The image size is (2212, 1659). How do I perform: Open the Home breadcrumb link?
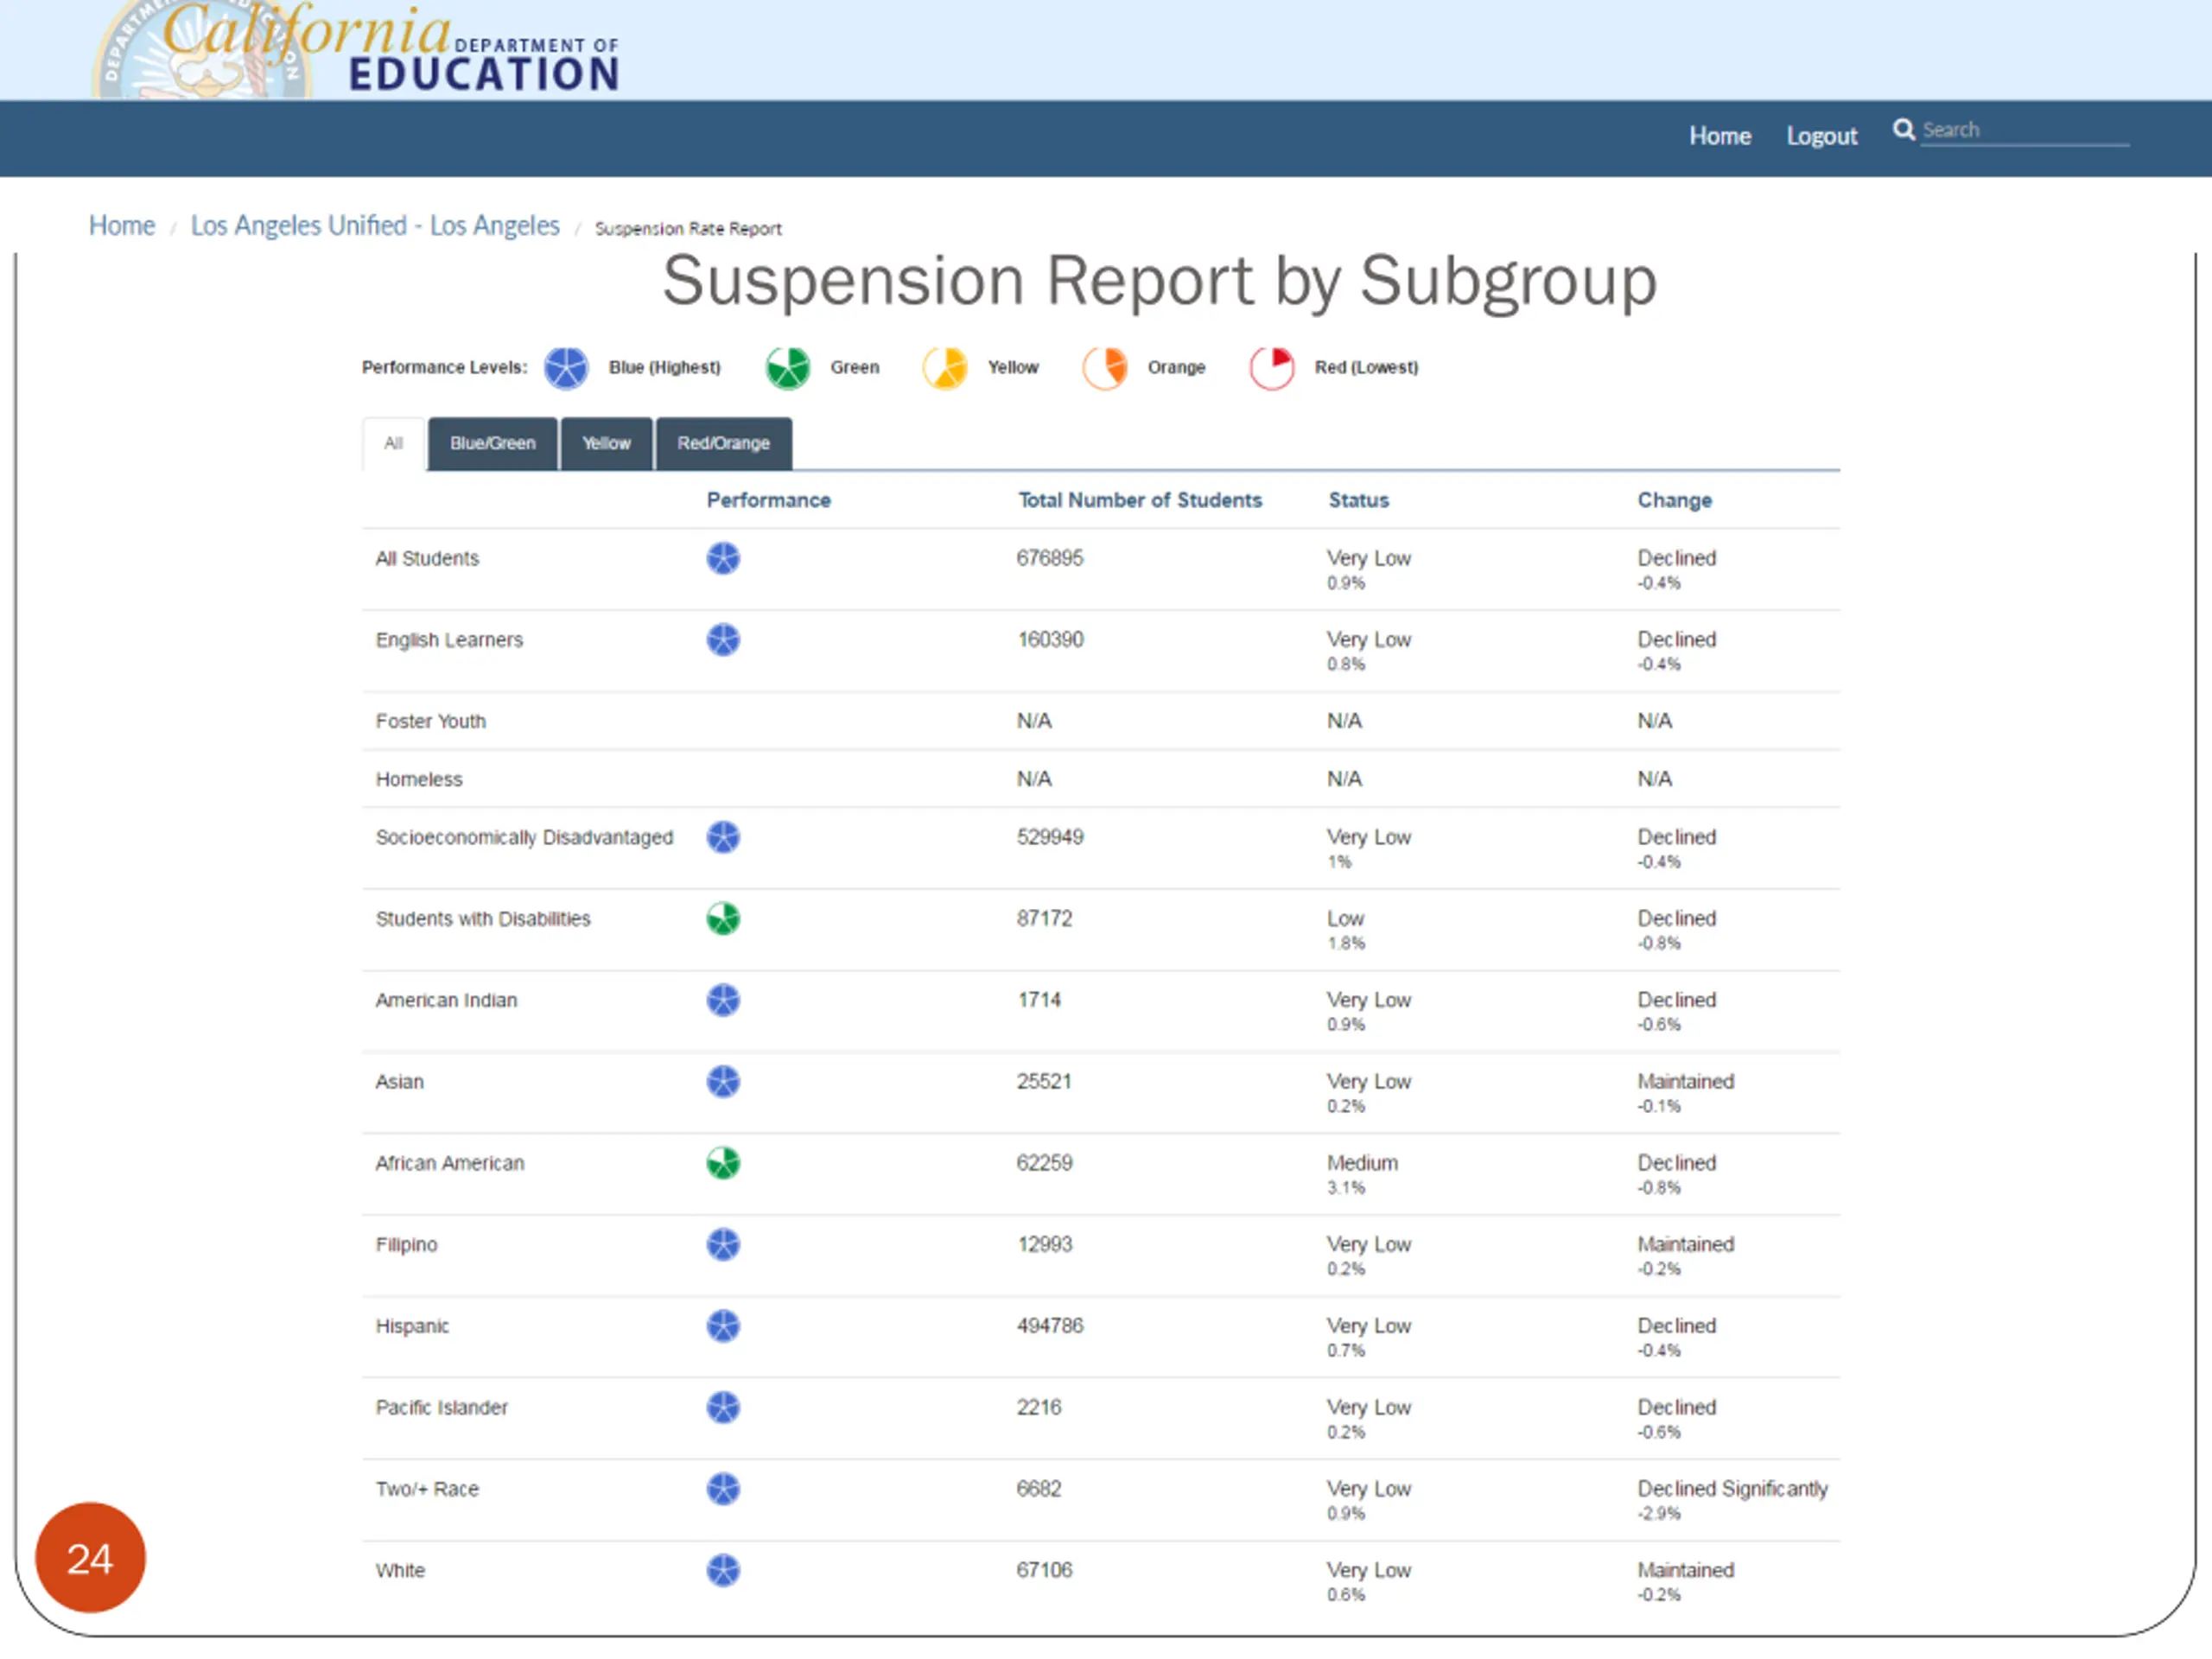[x=122, y=226]
